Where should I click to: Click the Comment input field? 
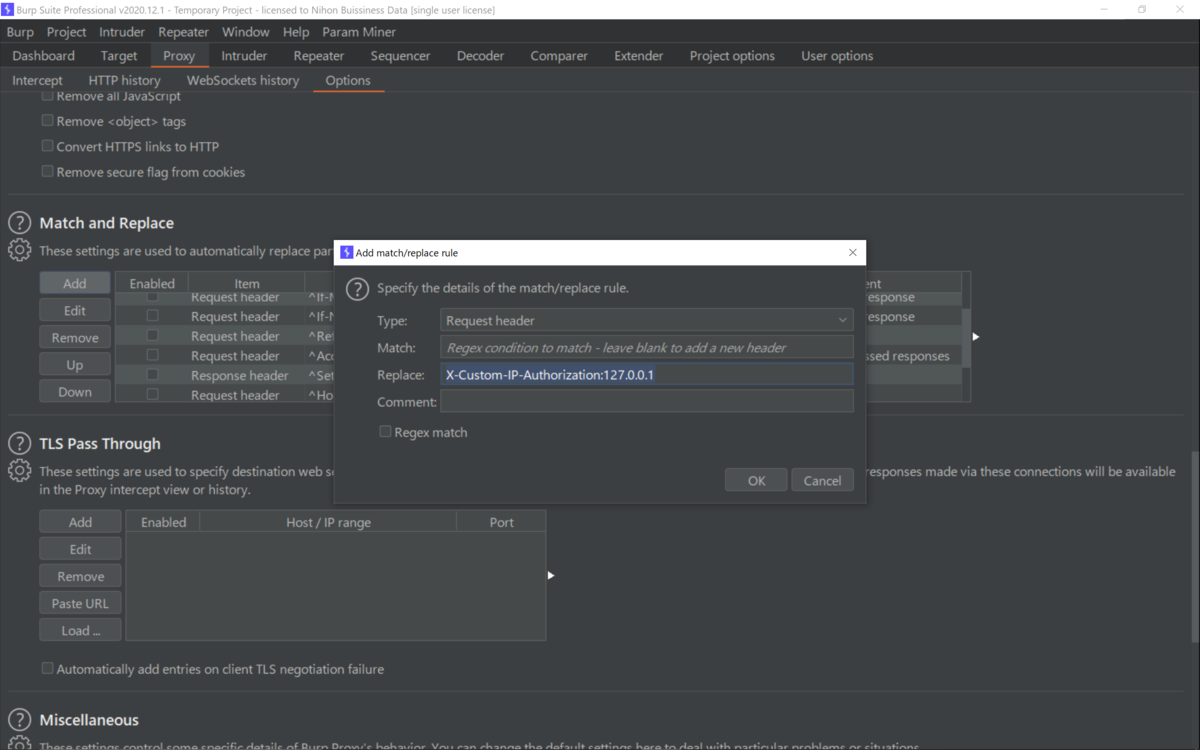click(x=646, y=401)
